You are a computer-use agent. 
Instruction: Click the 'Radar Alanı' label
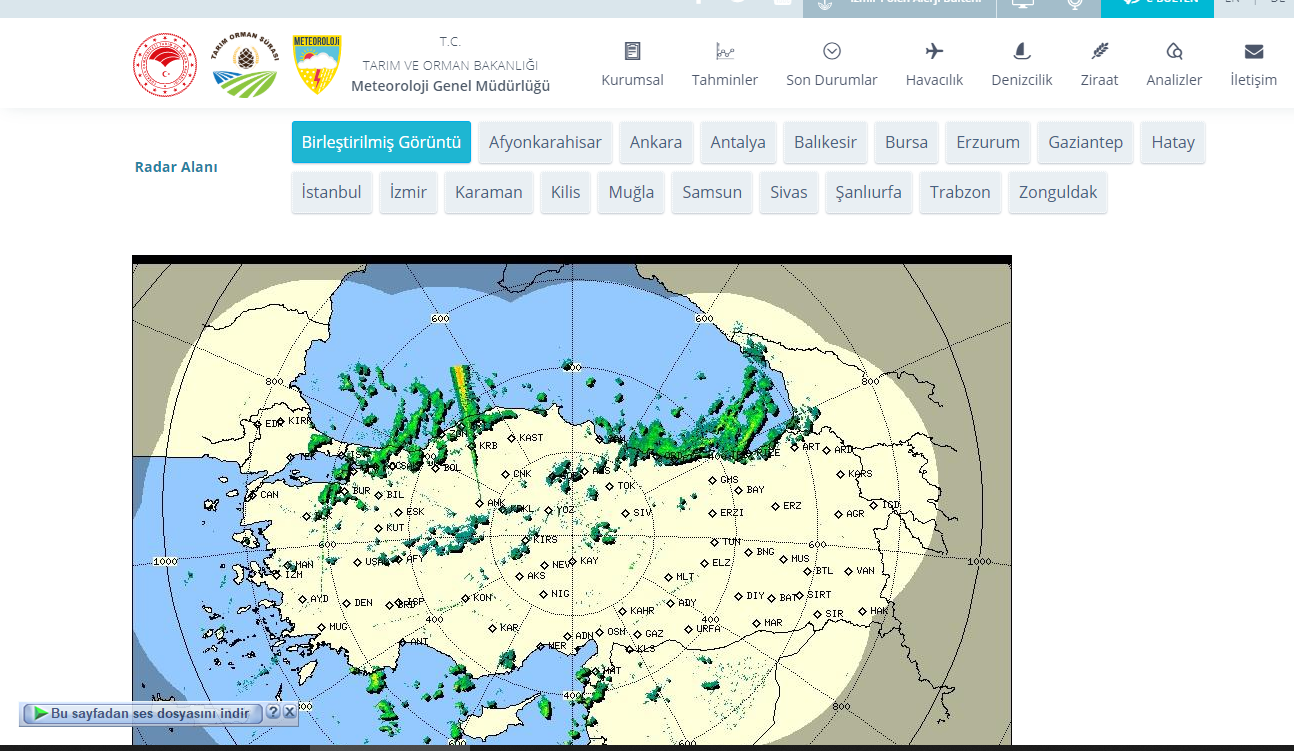(x=176, y=167)
